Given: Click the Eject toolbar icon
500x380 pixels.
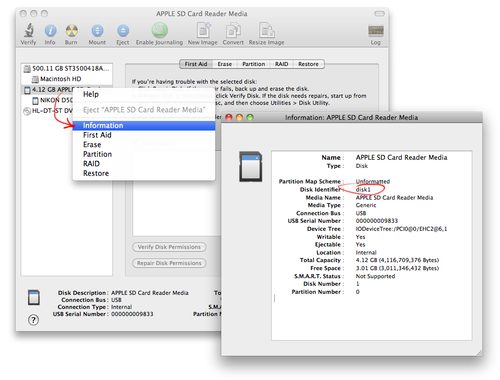Looking at the screenshot, I should (x=123, y=31).
